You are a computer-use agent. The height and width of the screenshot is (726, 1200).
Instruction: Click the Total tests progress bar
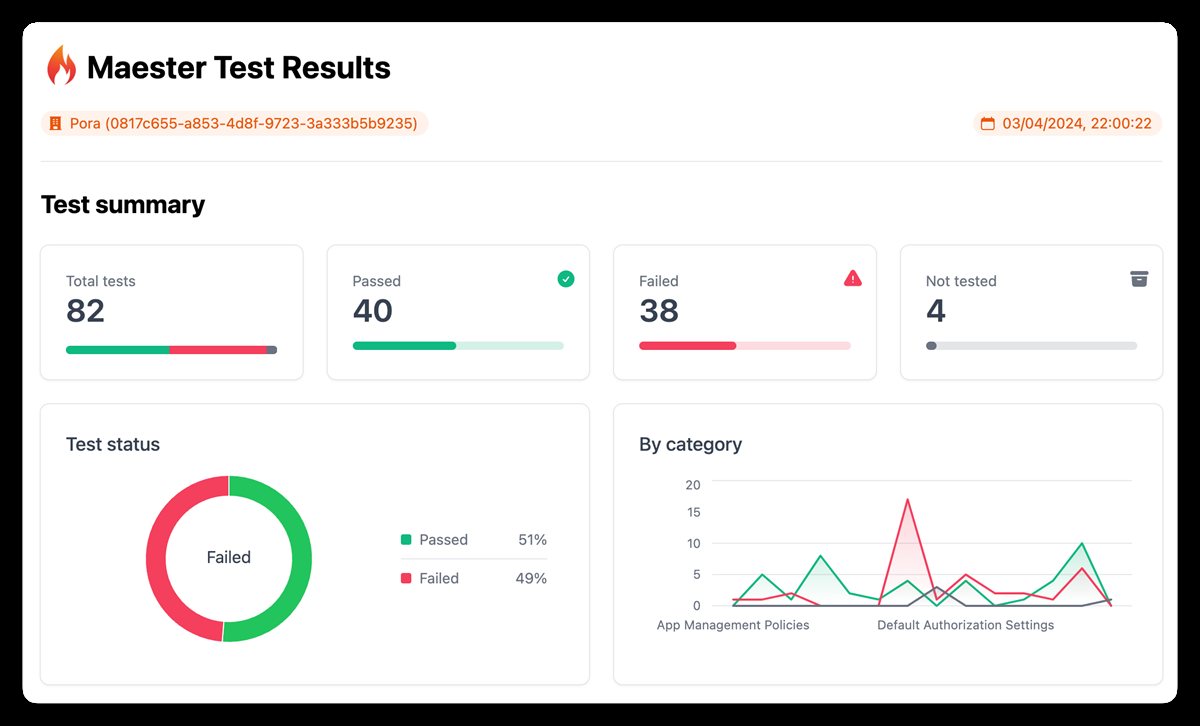(171, 350)
